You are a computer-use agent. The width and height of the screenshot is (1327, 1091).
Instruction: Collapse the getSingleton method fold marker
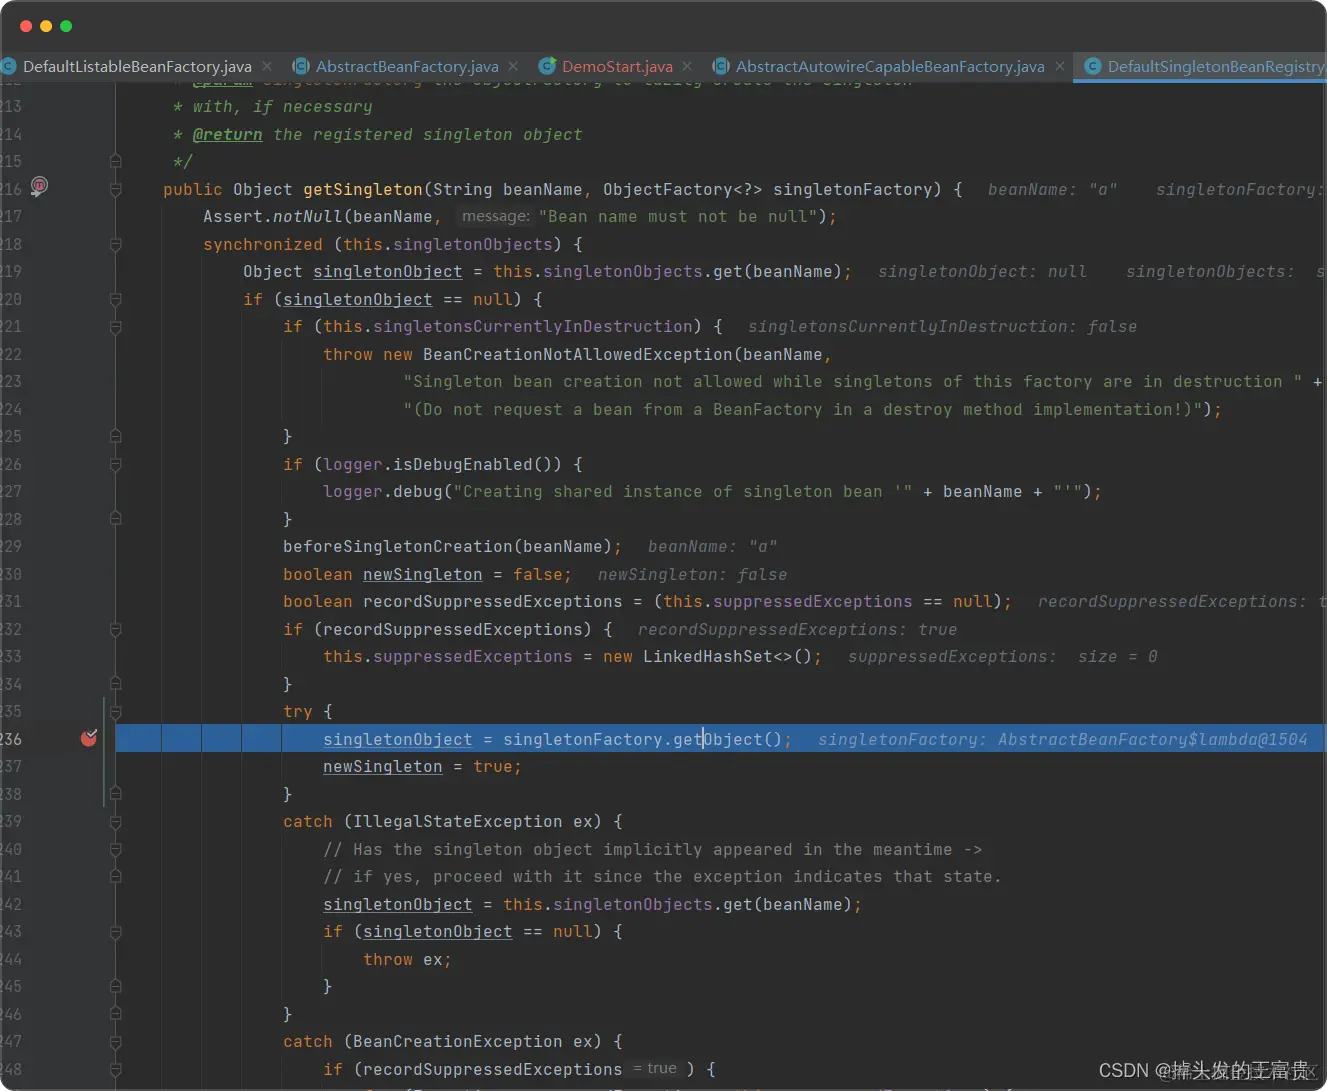(x=116, y=189)
